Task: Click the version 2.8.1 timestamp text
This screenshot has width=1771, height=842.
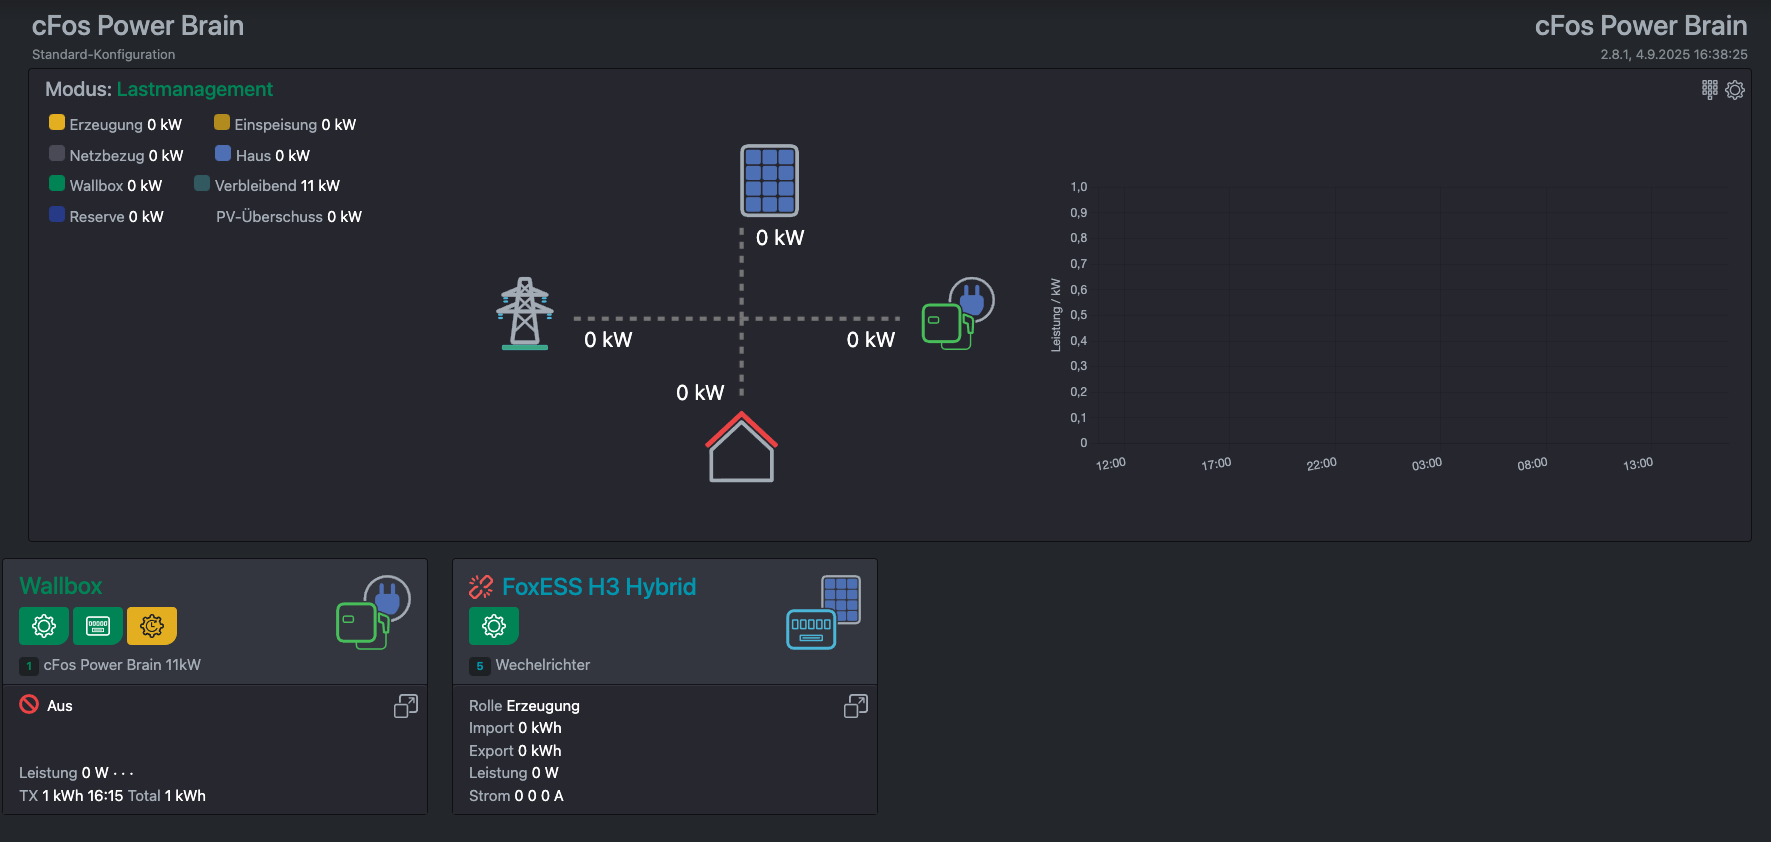Action: tap(1674, 55)
